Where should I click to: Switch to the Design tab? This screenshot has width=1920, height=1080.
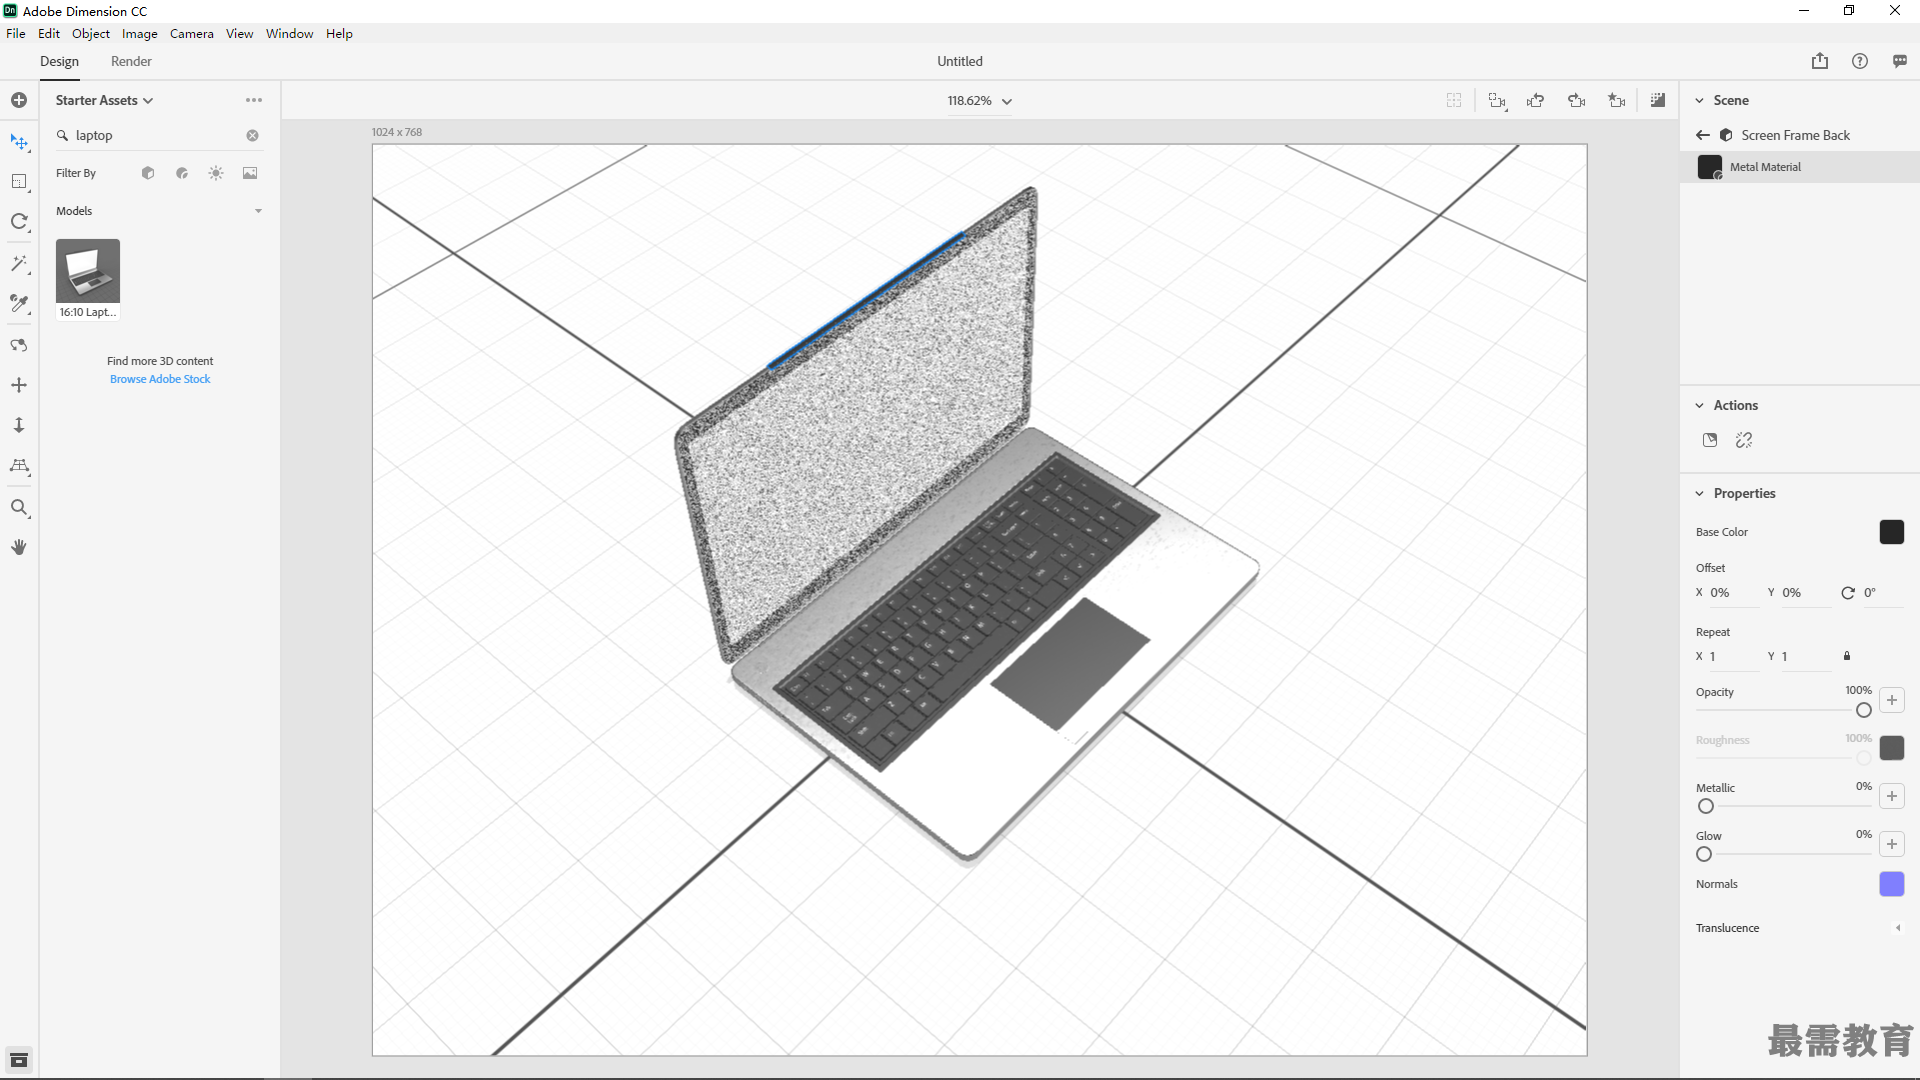[x=59, y=61]
